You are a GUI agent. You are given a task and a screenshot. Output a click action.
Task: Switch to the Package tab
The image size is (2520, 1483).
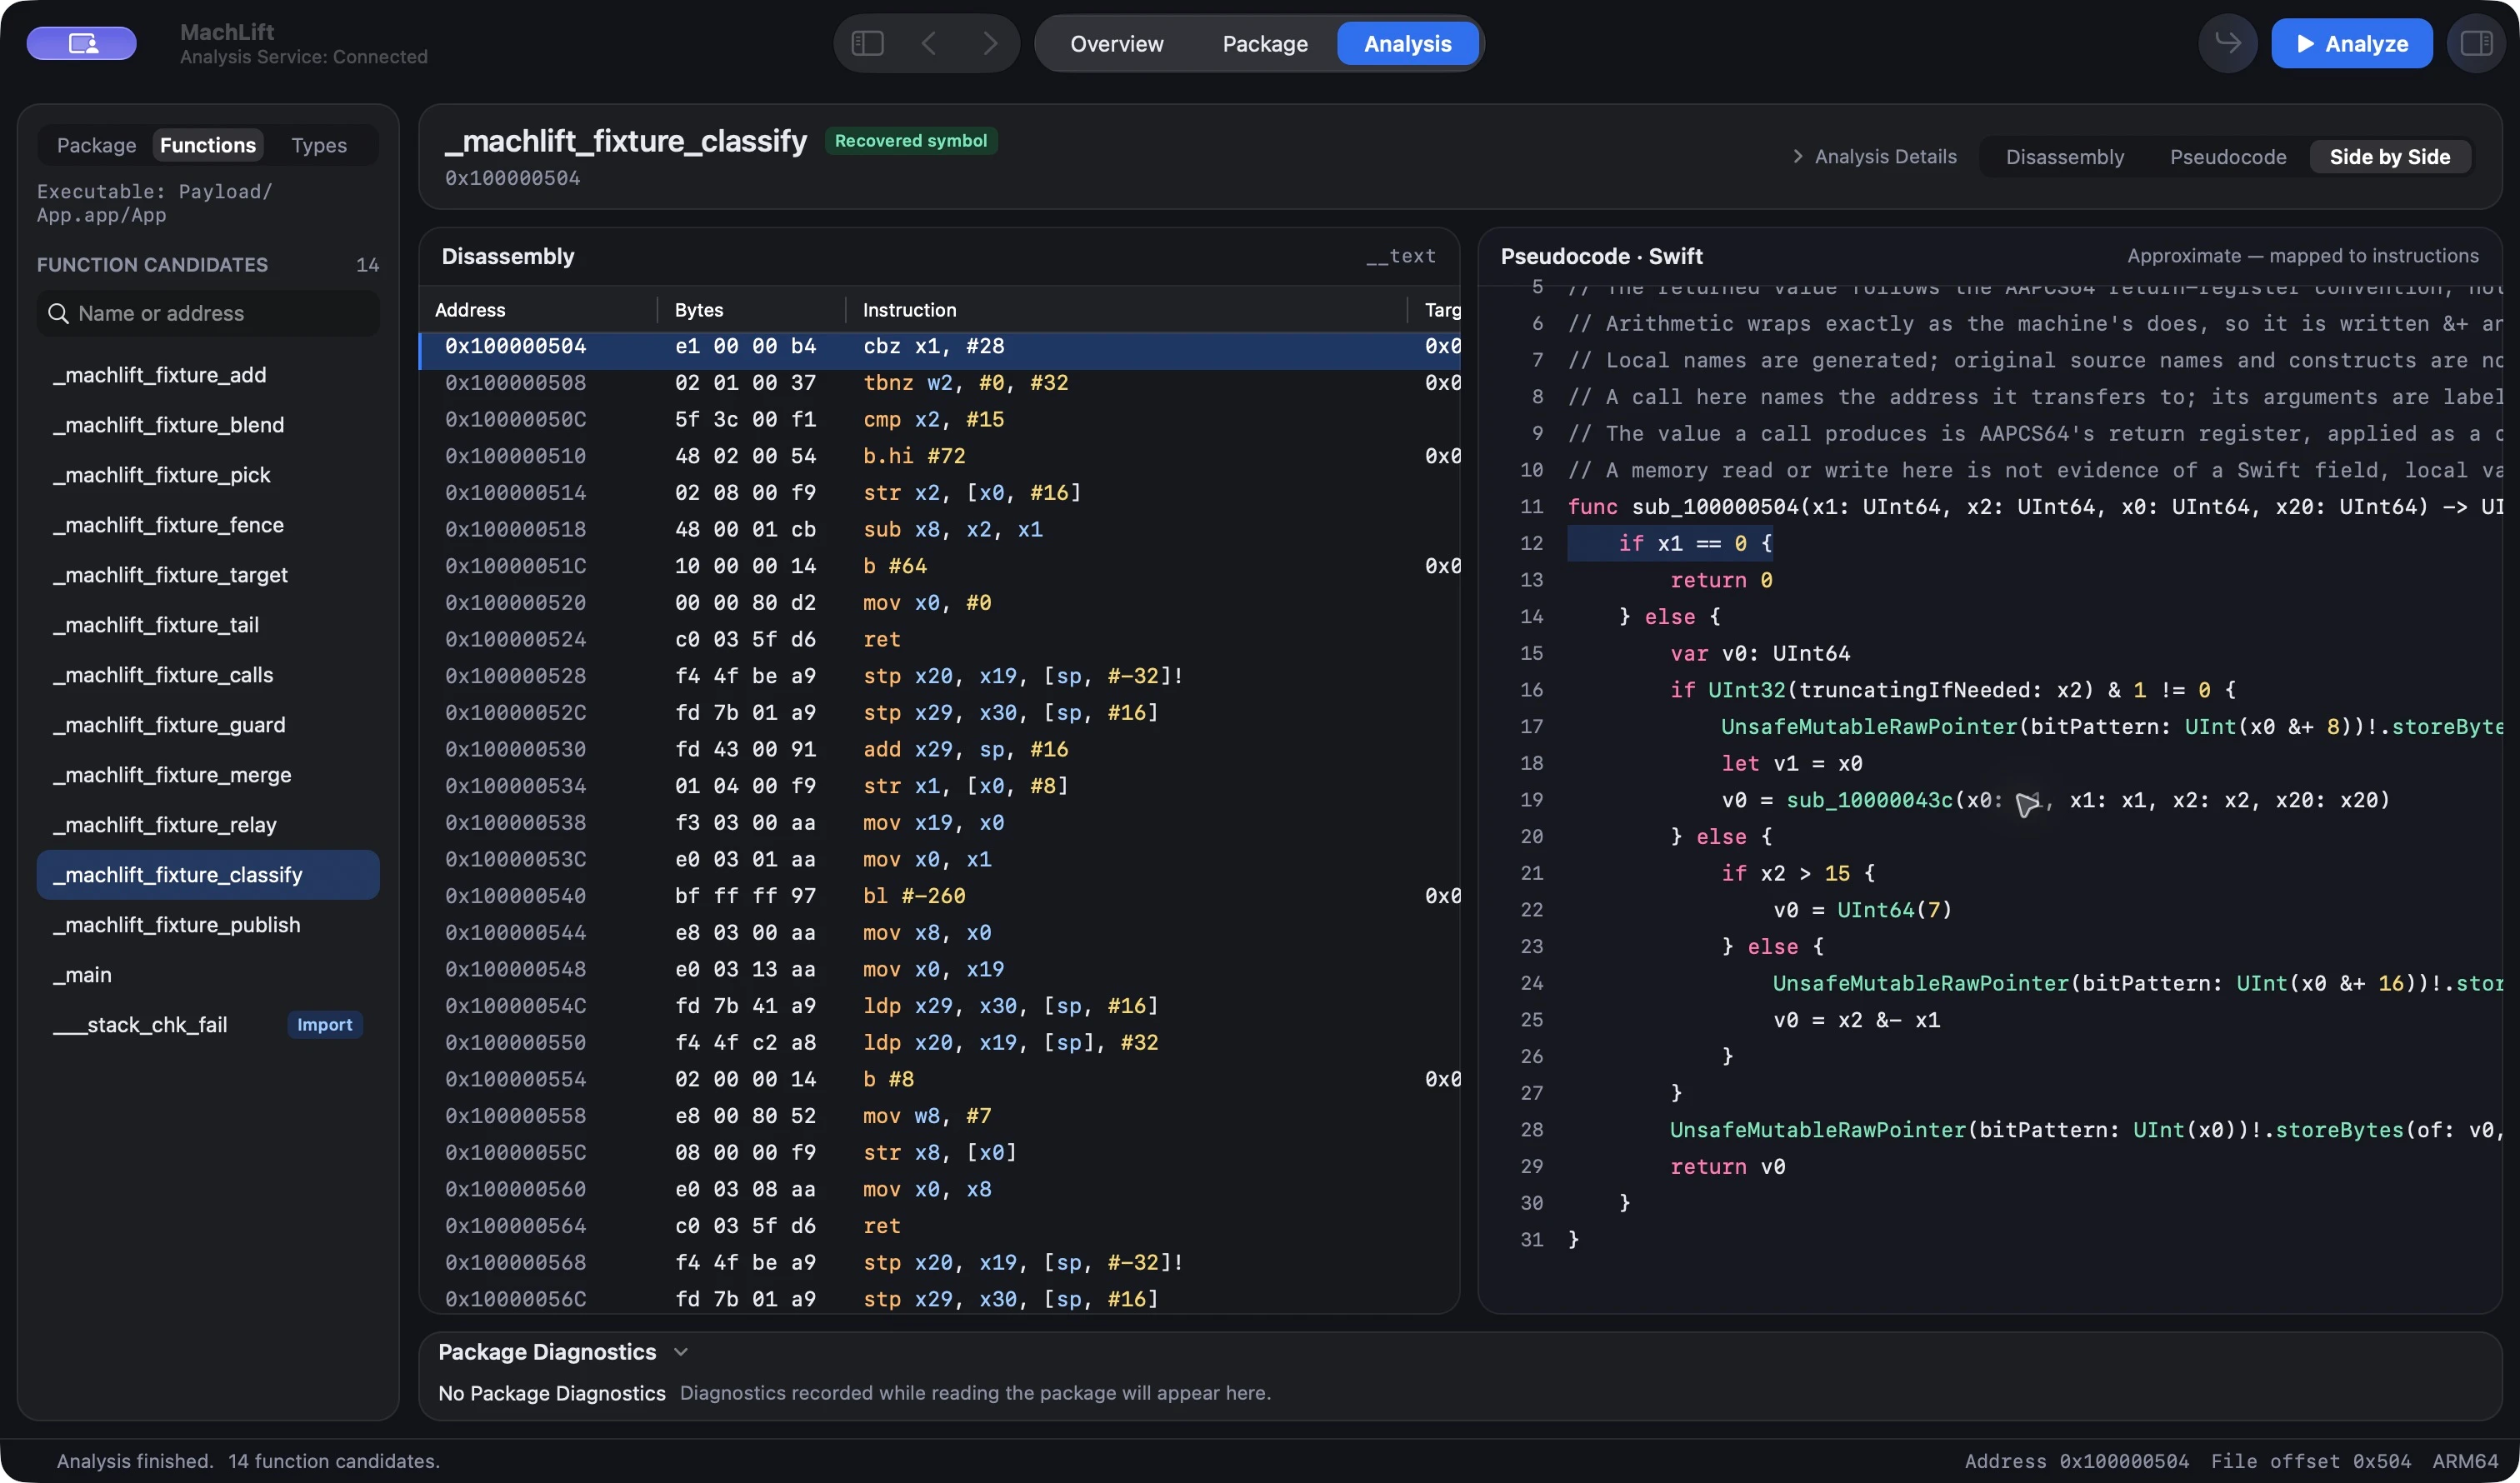coord(1264,44)
